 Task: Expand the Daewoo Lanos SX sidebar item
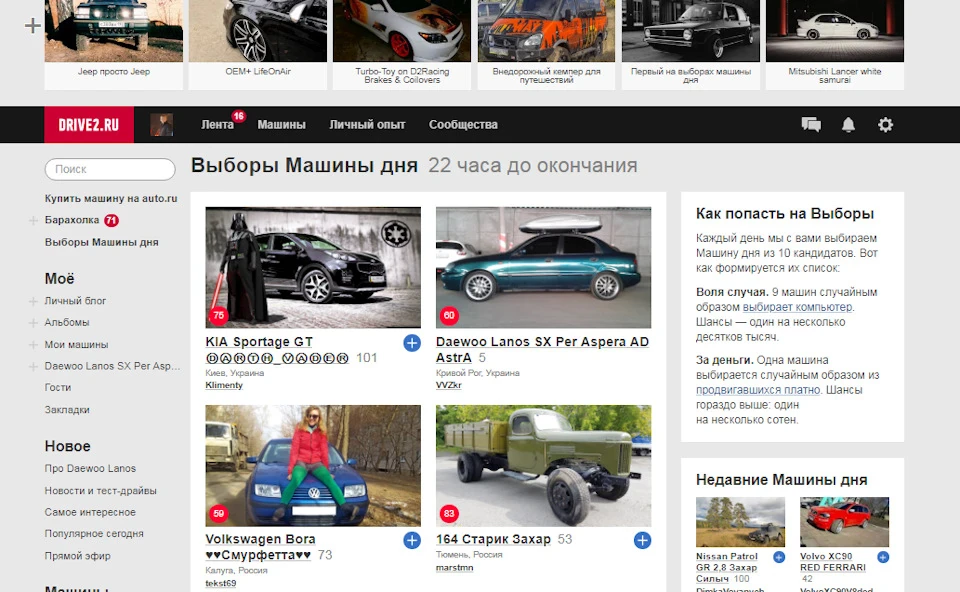point(33,366)
